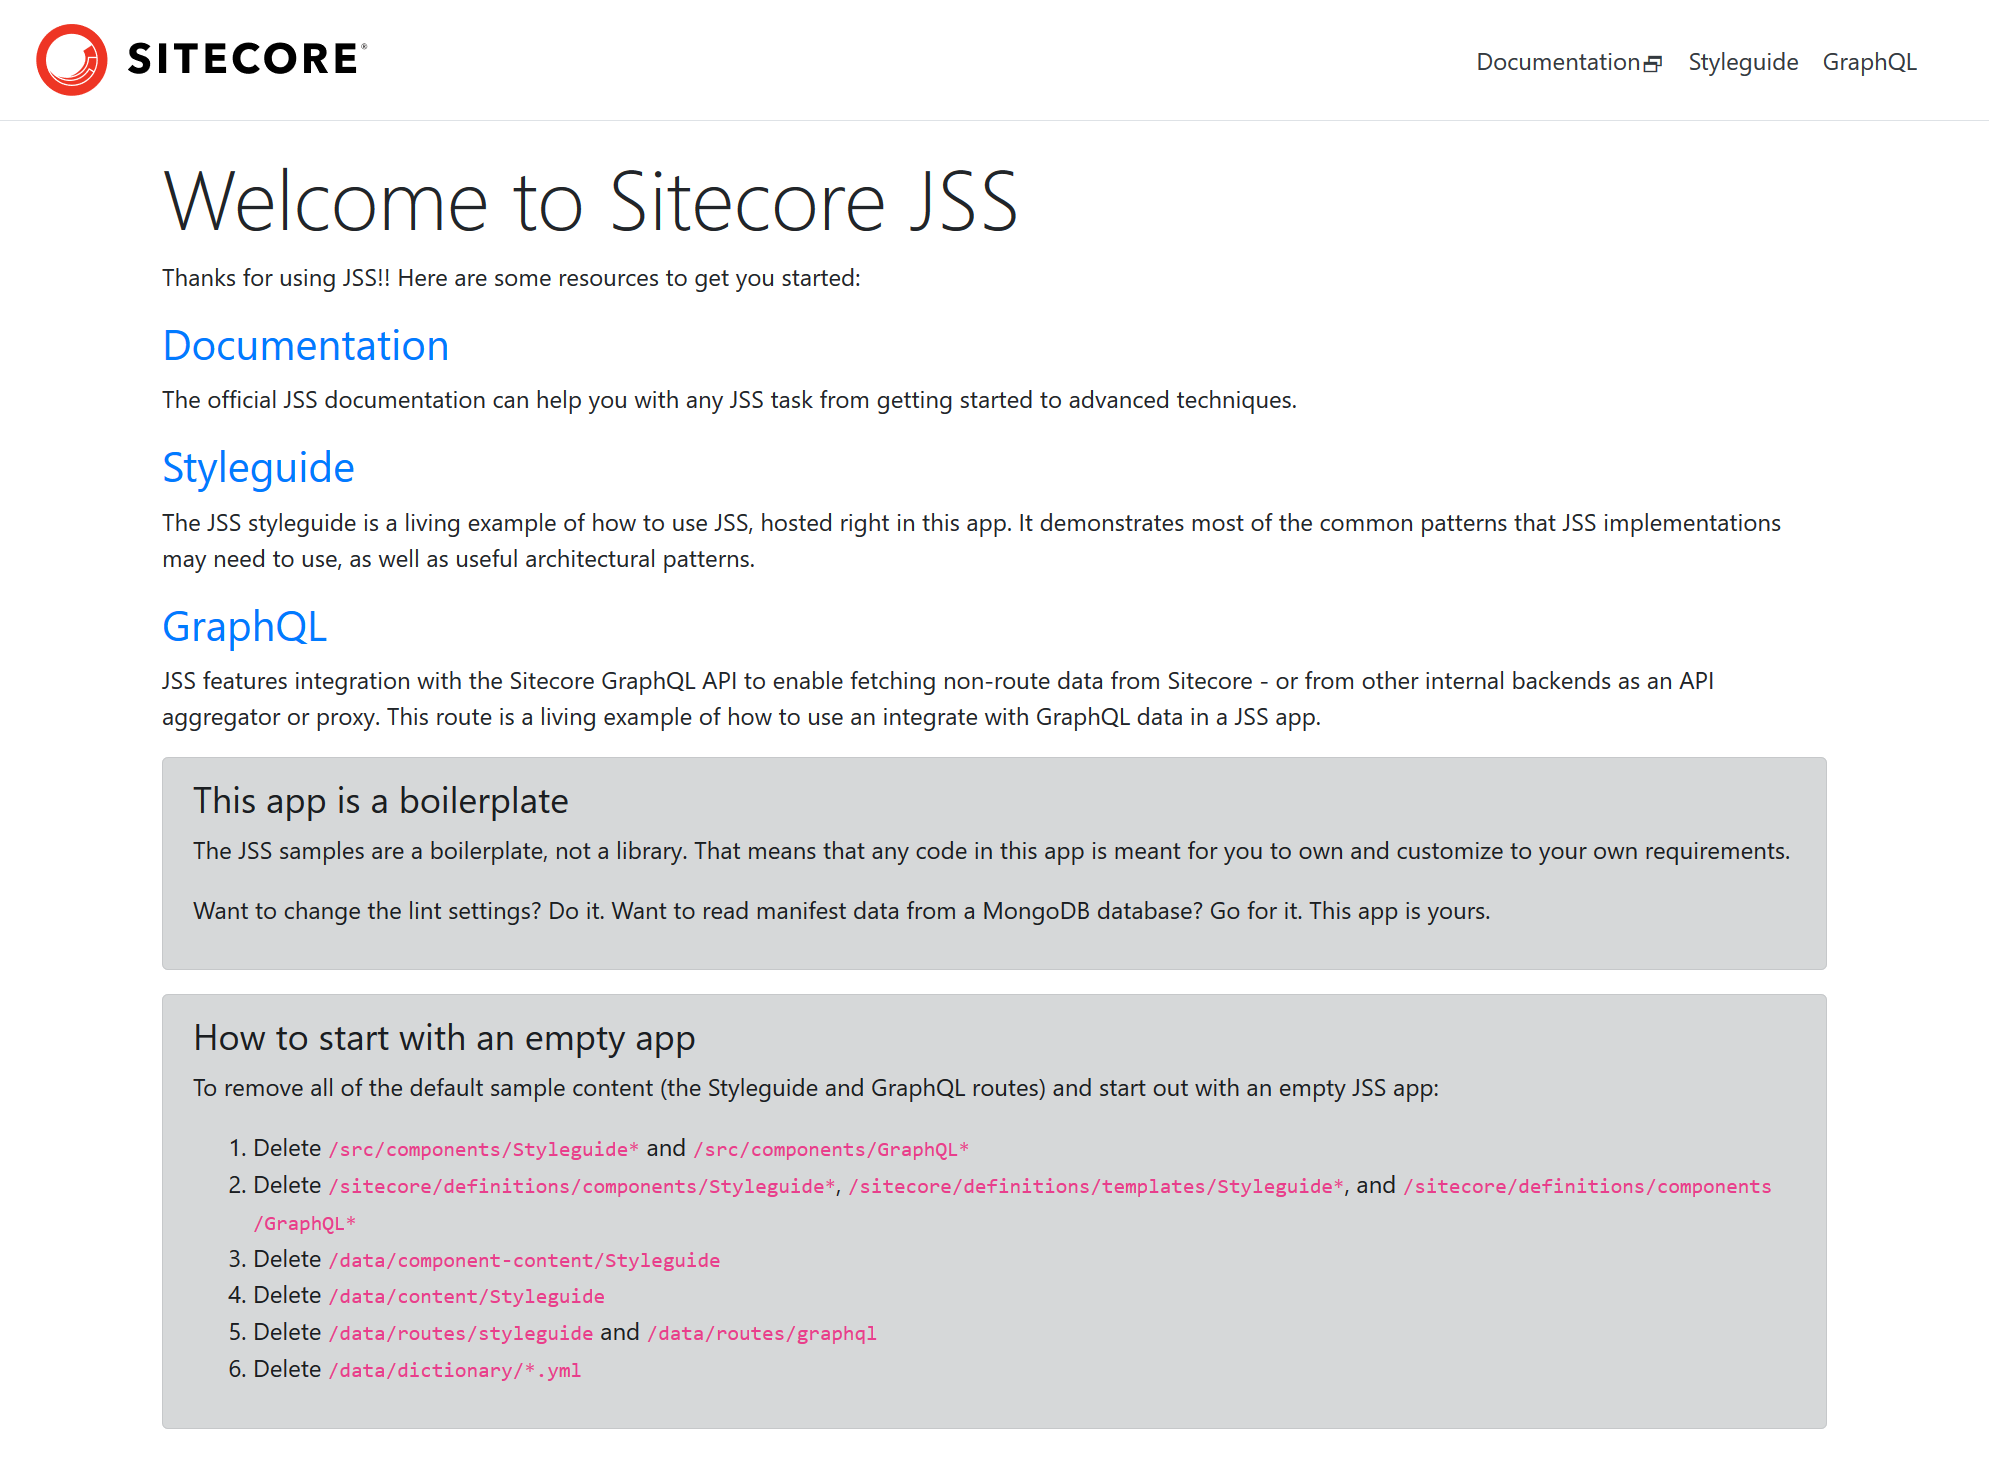Click the 'This app is a boilerplate' heading
1989x1459 pixels.
[x=380, y=801]
